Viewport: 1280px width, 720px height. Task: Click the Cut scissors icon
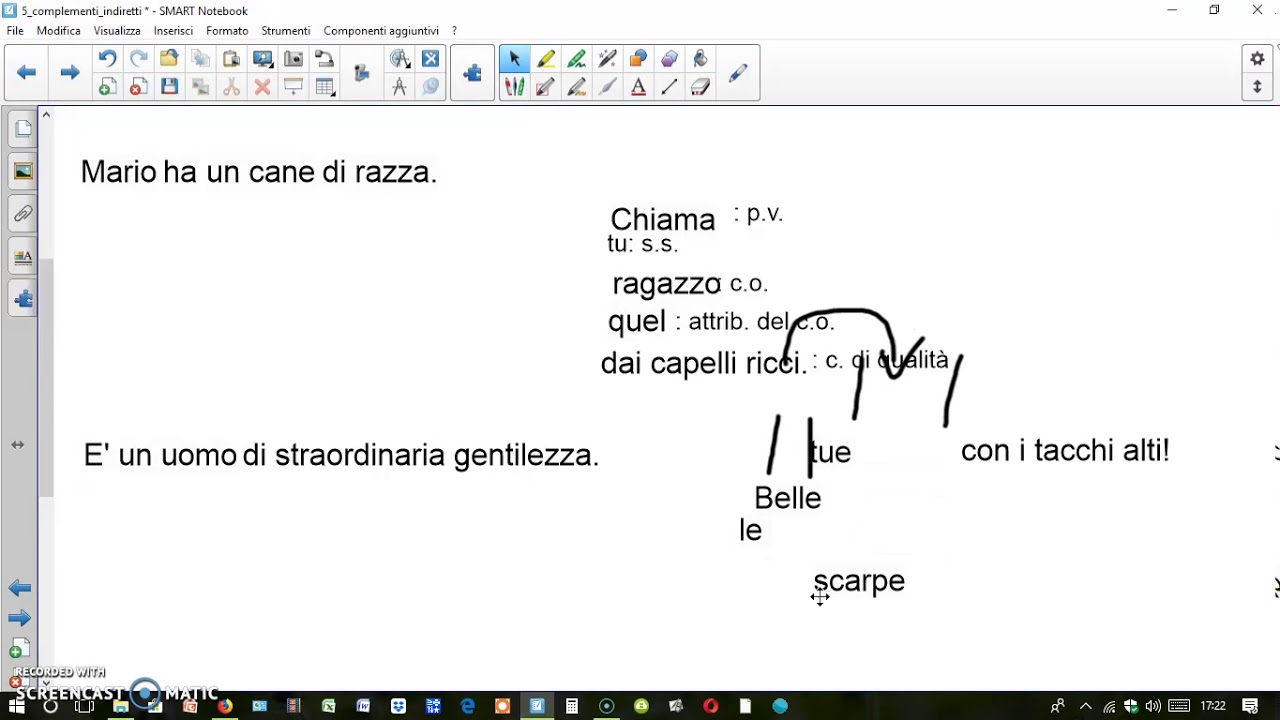coord(231,87)
